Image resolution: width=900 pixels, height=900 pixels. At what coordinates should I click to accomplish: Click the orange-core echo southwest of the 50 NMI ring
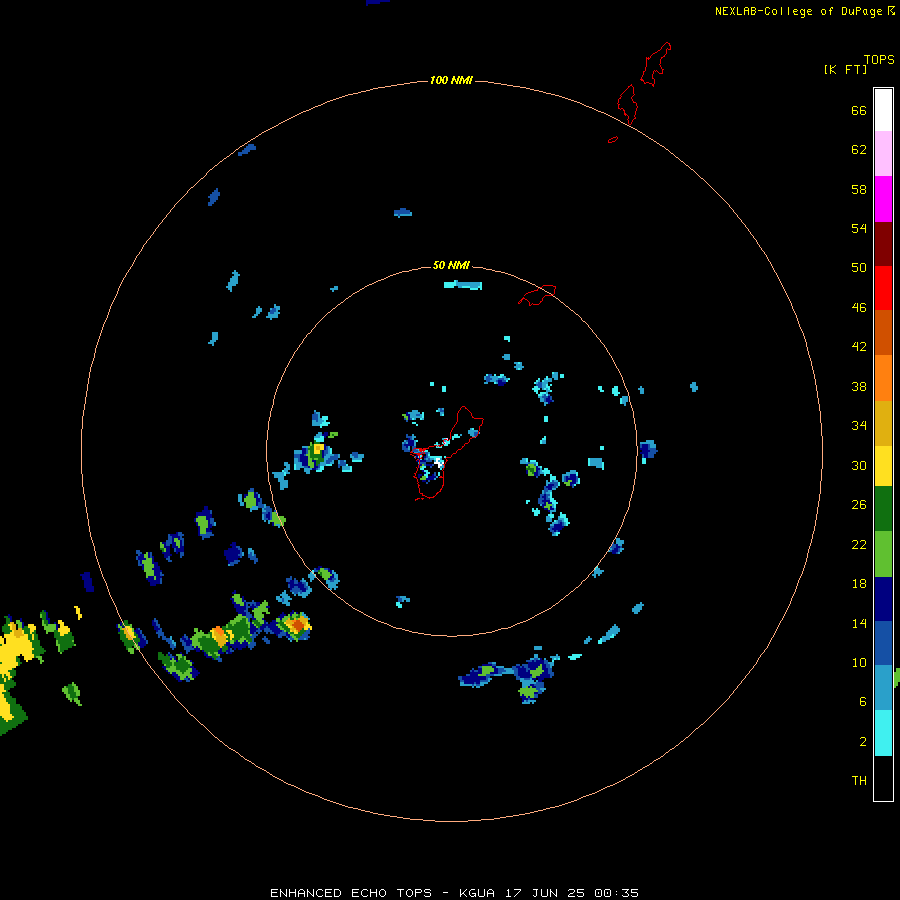point(295,625)
